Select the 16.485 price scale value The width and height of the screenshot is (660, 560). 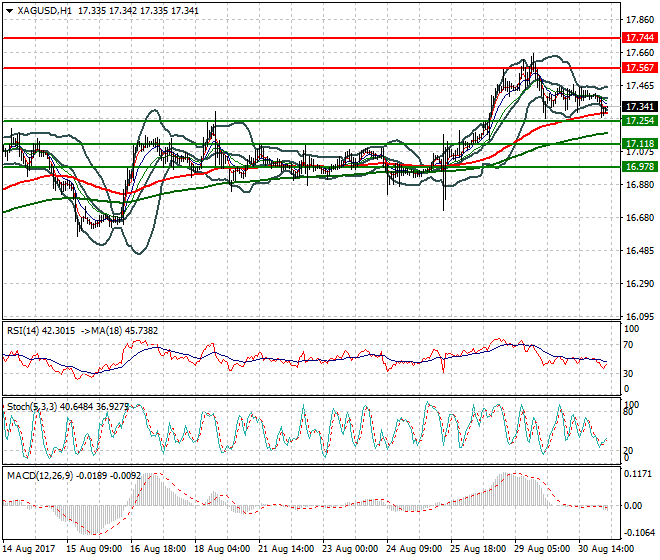click(640, 251)
